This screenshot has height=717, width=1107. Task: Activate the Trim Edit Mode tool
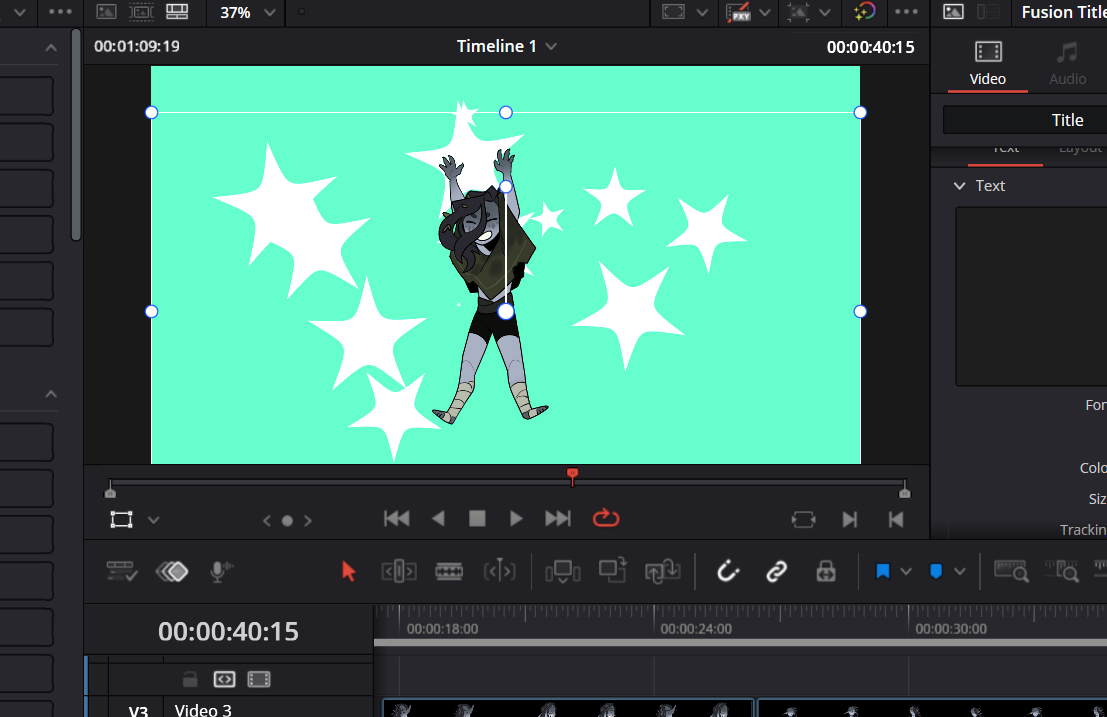point(399,571)
